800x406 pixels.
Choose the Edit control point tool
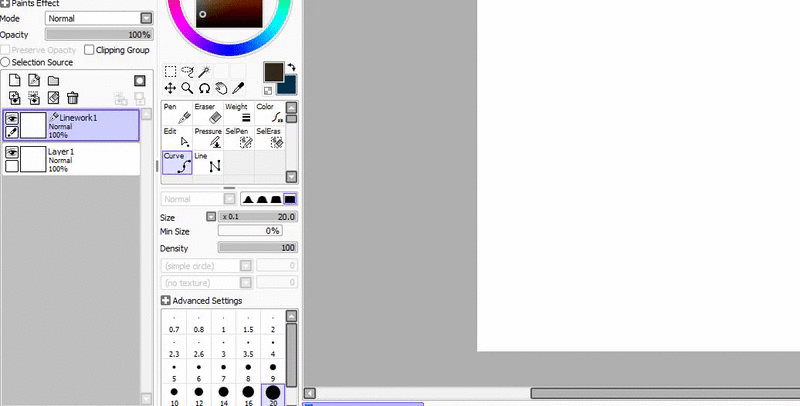[177, 138]
